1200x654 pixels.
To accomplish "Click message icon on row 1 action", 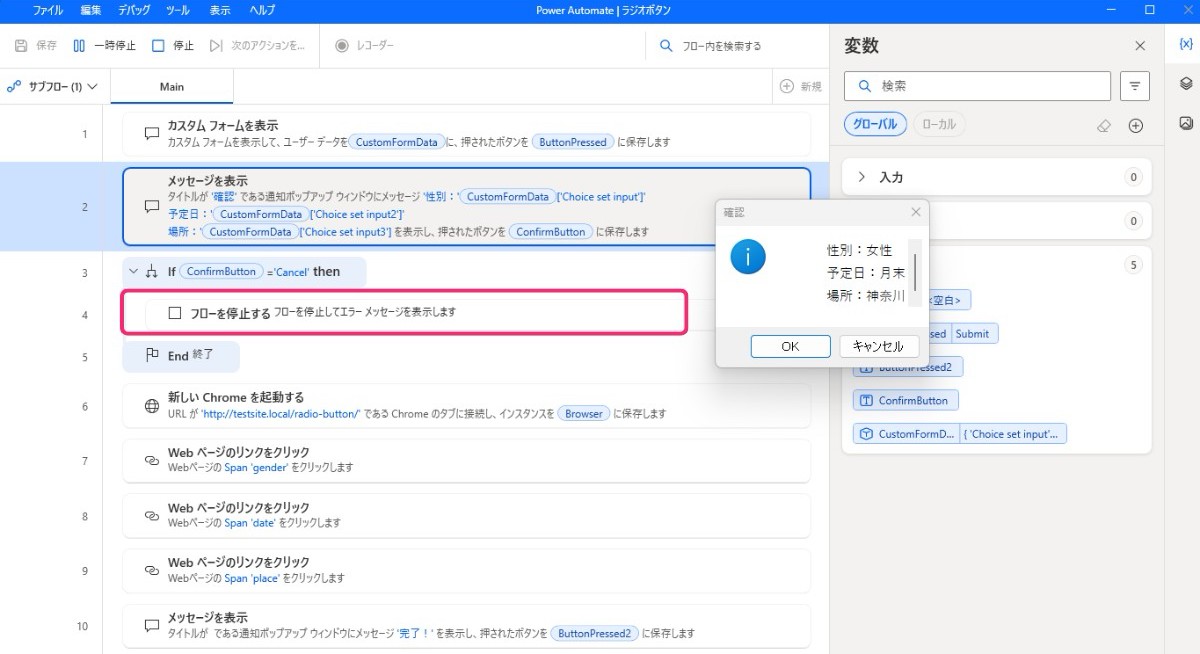I will (152, 134).
